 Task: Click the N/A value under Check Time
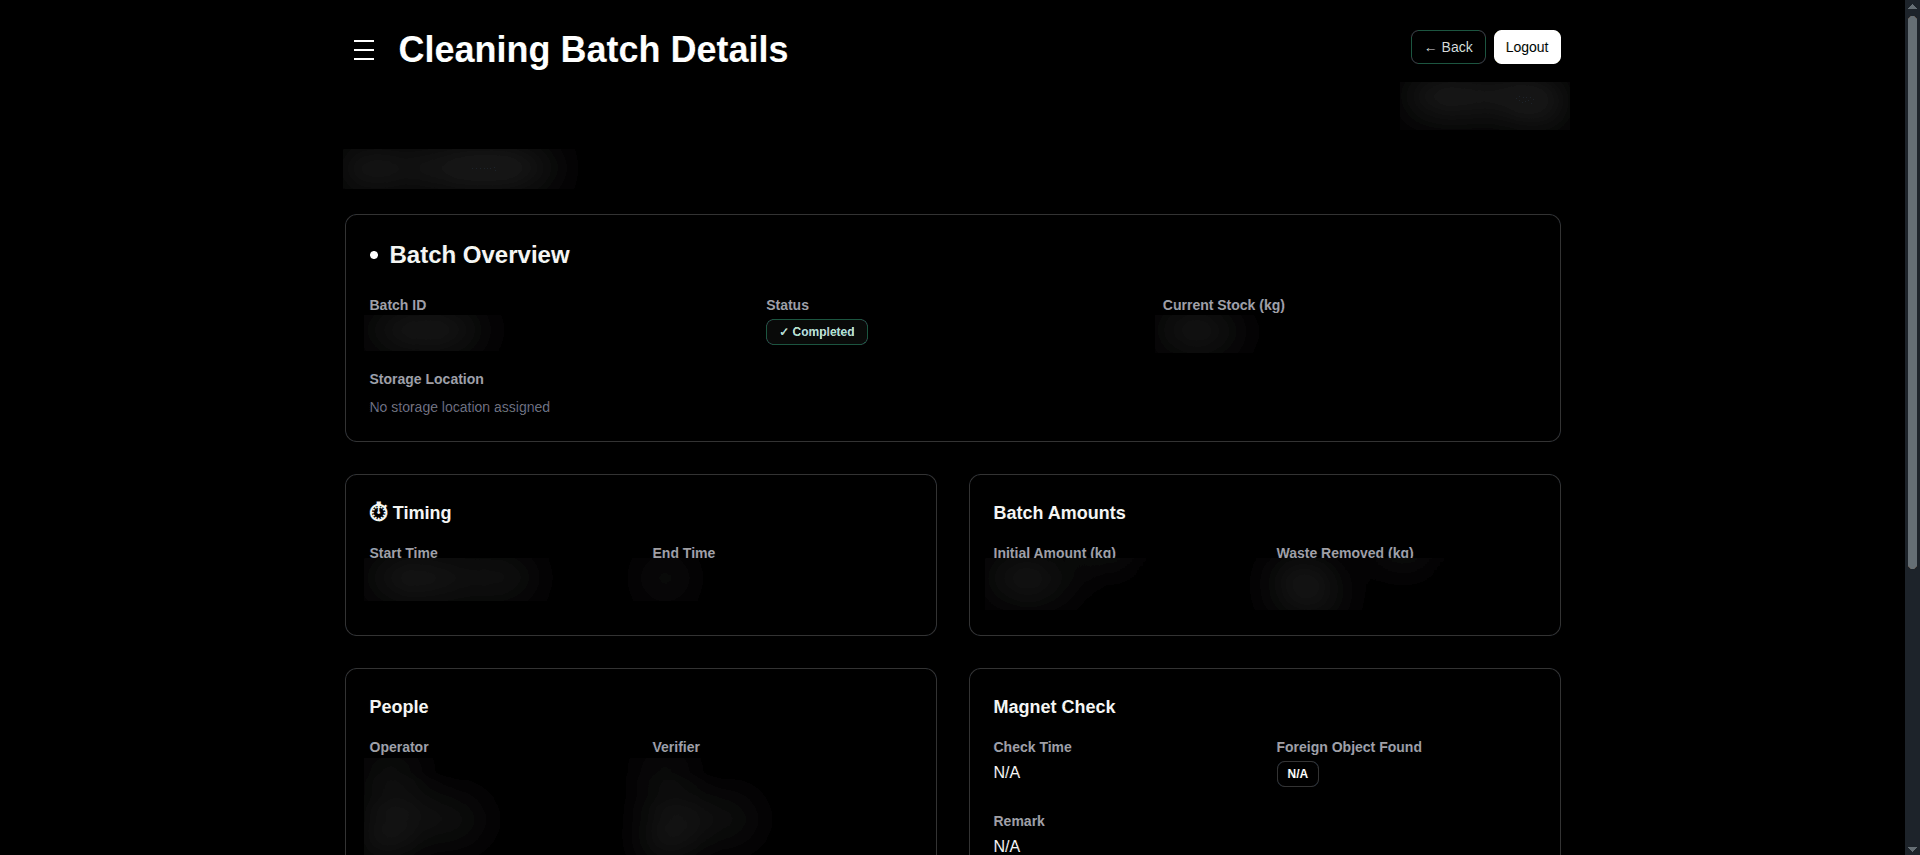pos(1006,773)
